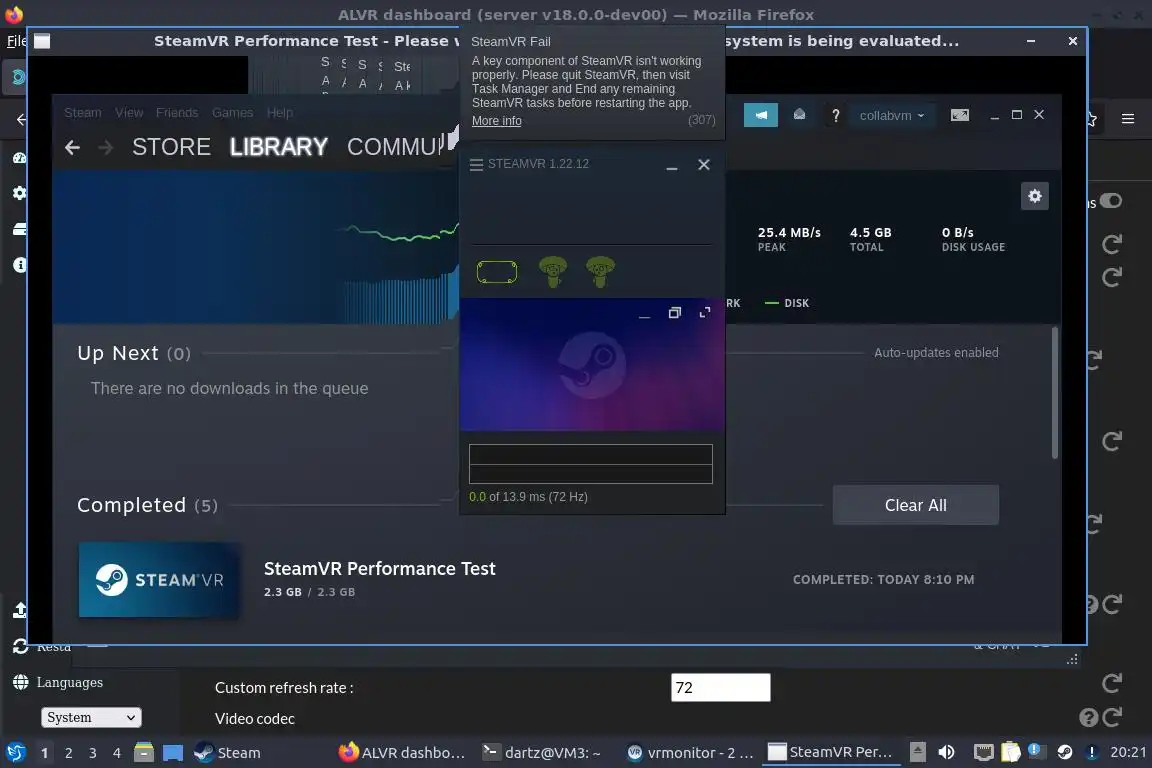
Task: Switch to the vrmonitor taskbar window
Action: click(x=690, y=753)
